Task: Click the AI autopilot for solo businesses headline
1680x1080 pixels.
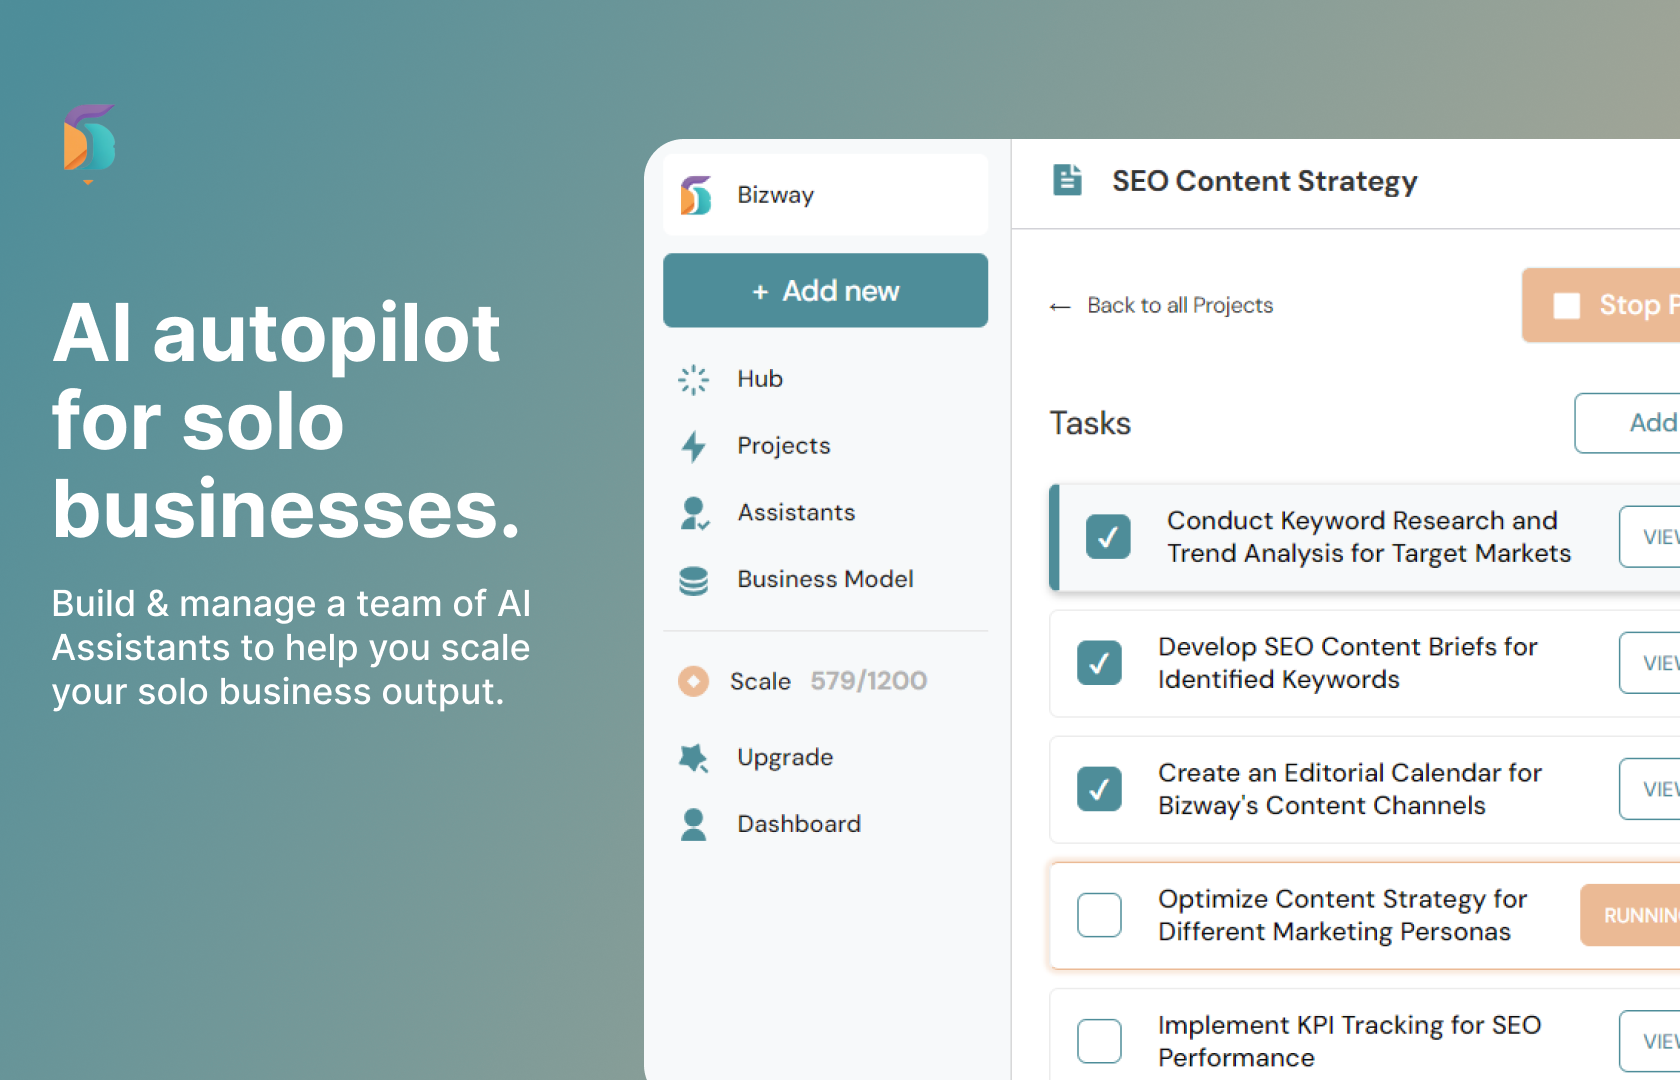Action: [287, 421]
